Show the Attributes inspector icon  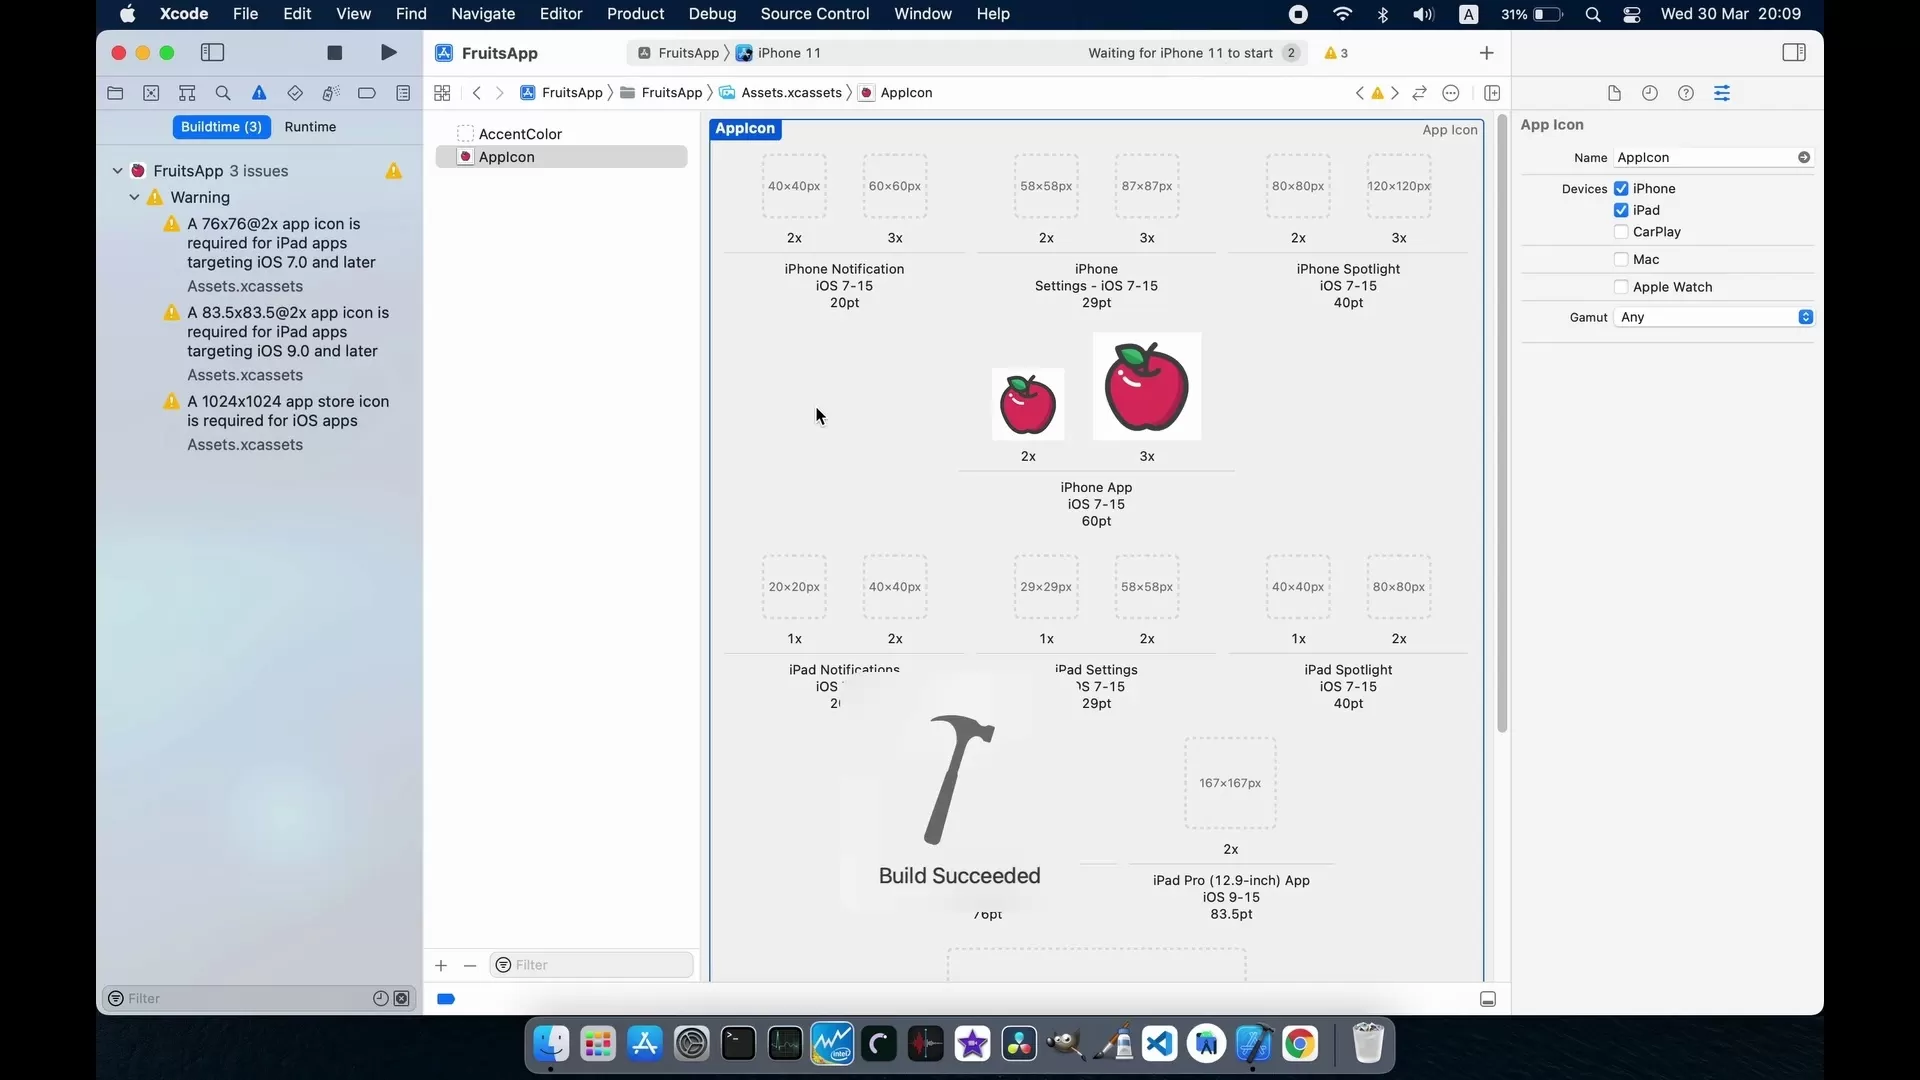click(1722, 93)
